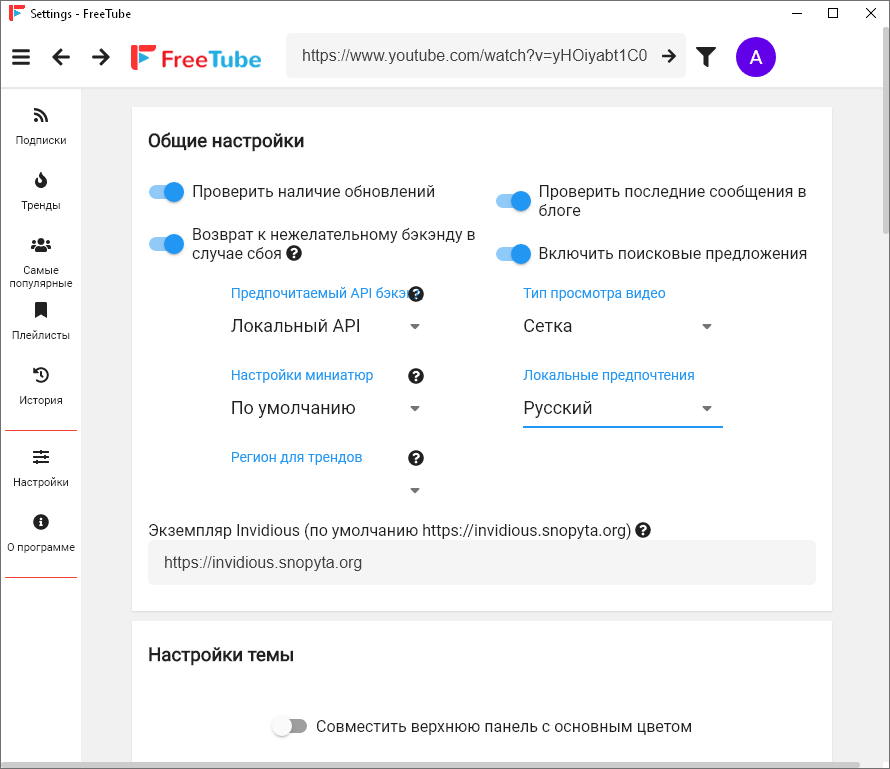Disable 'Включить поисковые предложения' switch
This screenshot has height=769, width=890.
(513, 254)
